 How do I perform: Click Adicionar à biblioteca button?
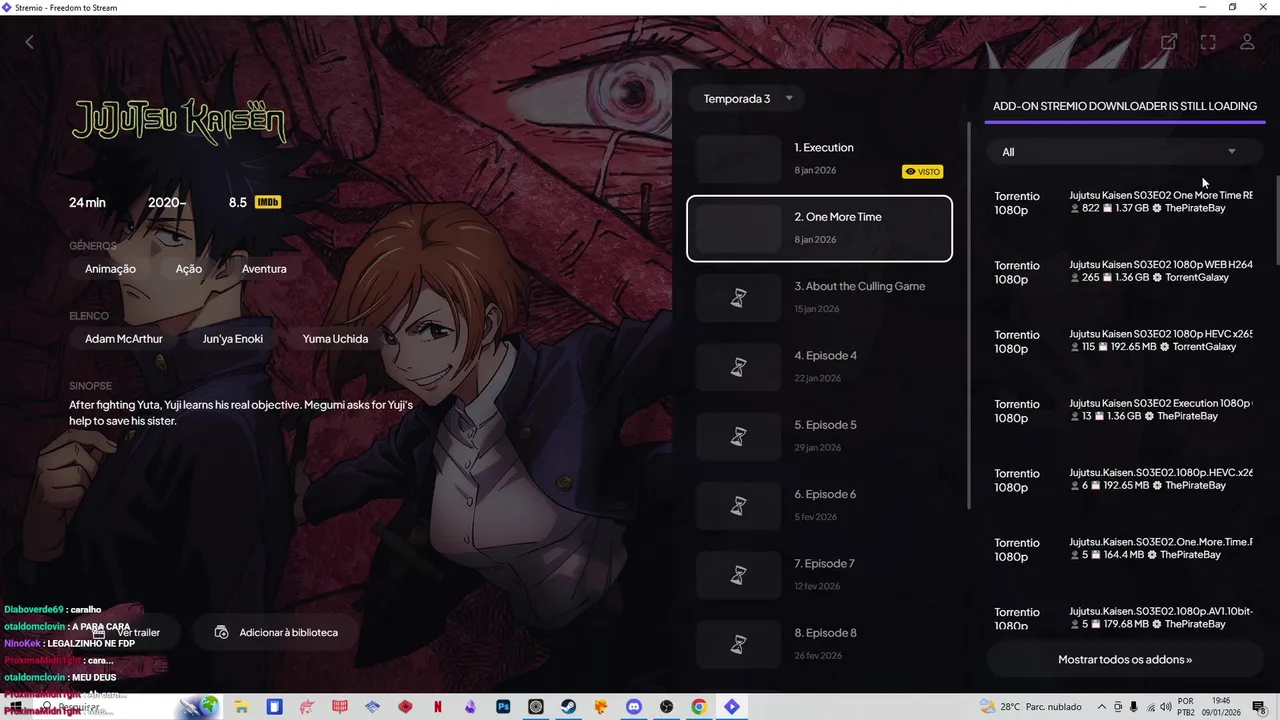pos(276,633)
